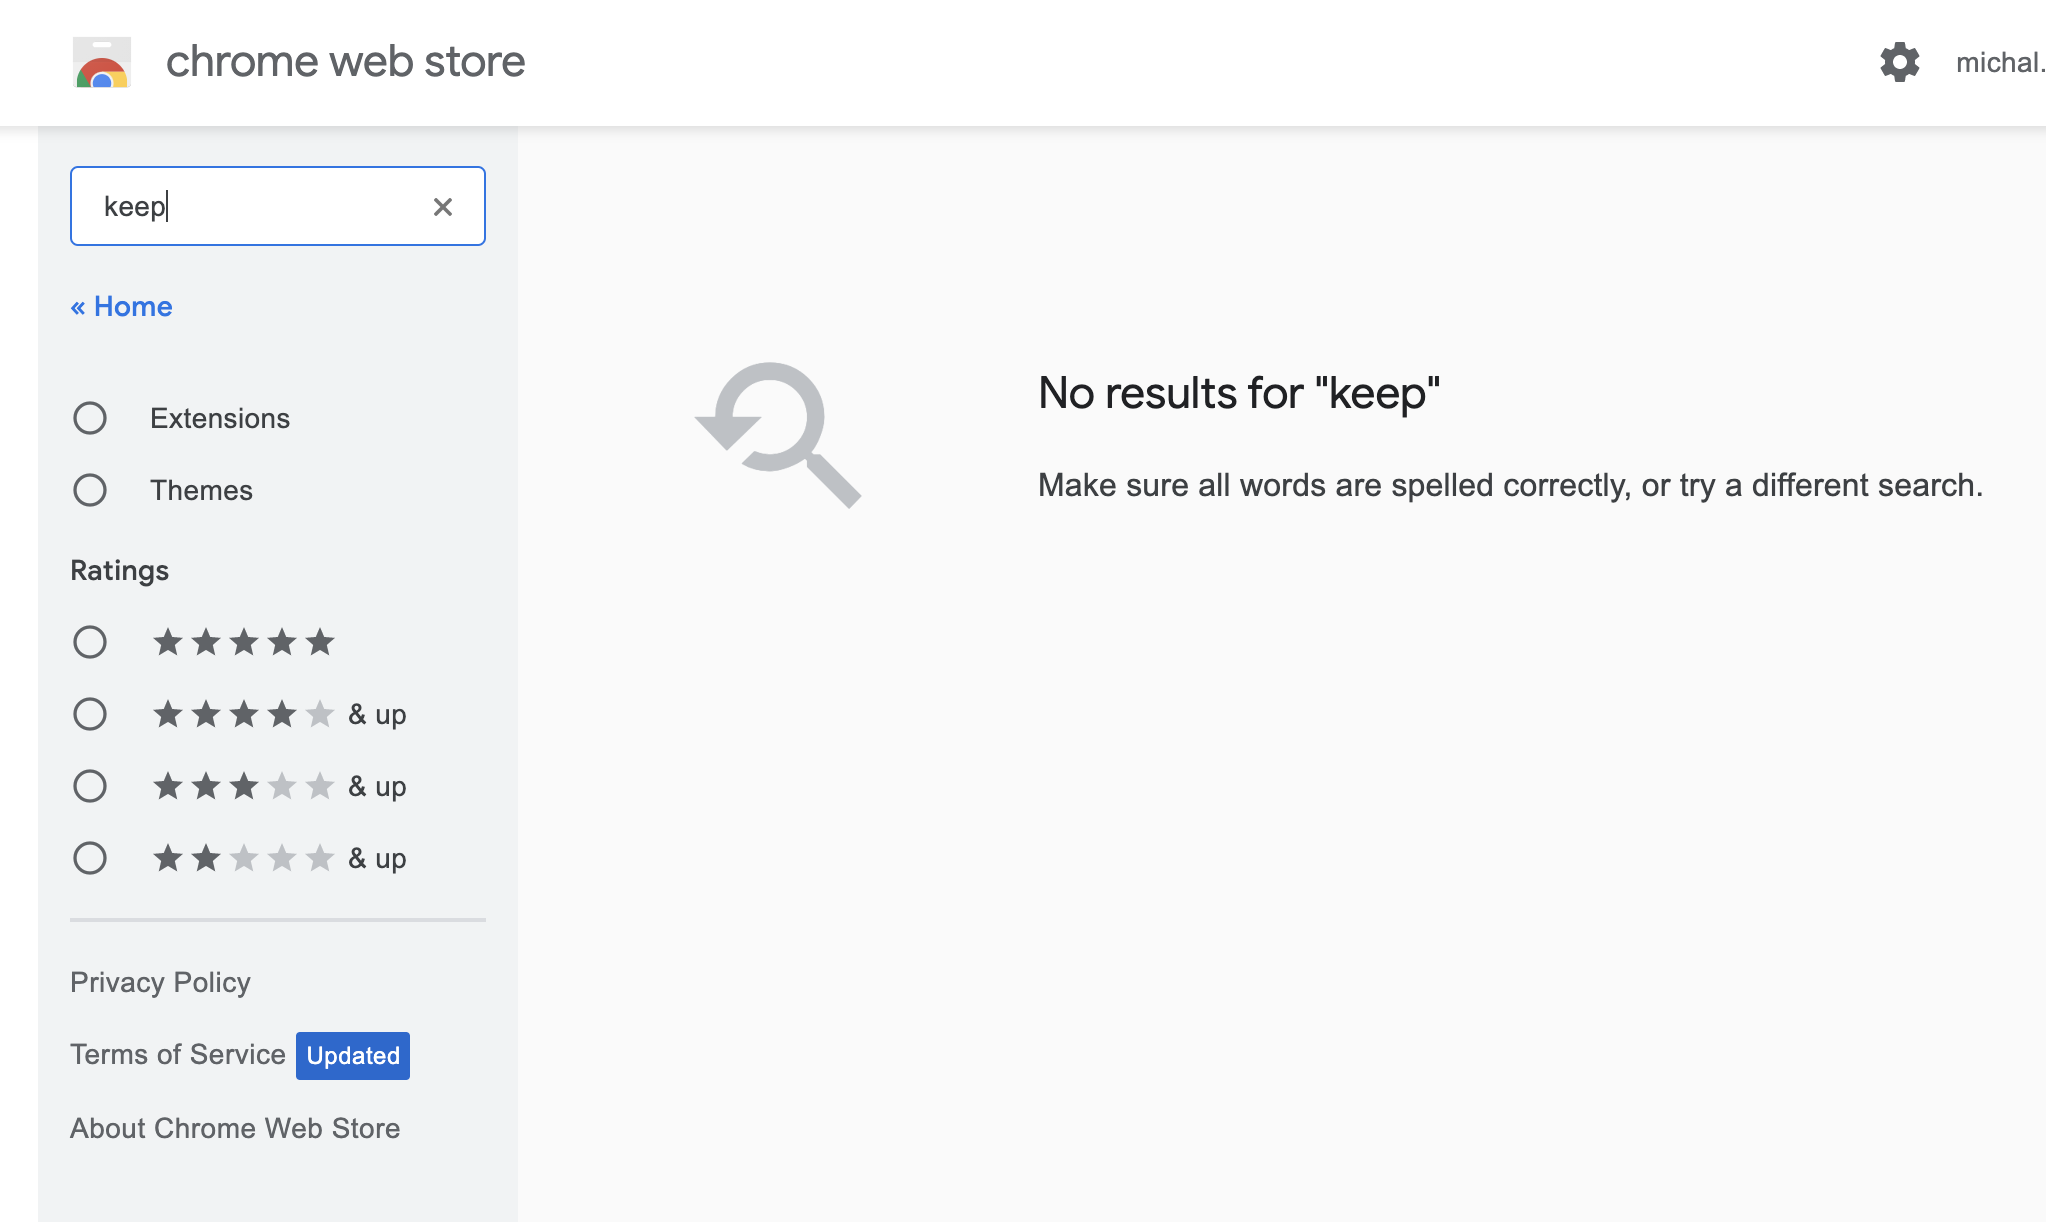Click the Chrome Web Store logo

tap(101, 62)
